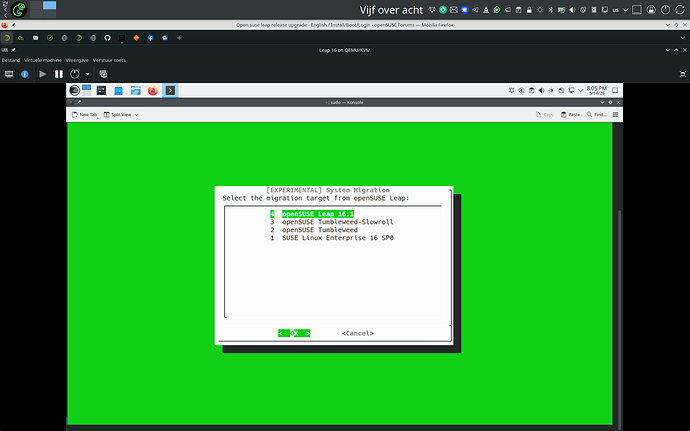This screenshot has height=431, width=690.
Task: Toggle VM fullscreen mode
Action: [x=683, y=74]
